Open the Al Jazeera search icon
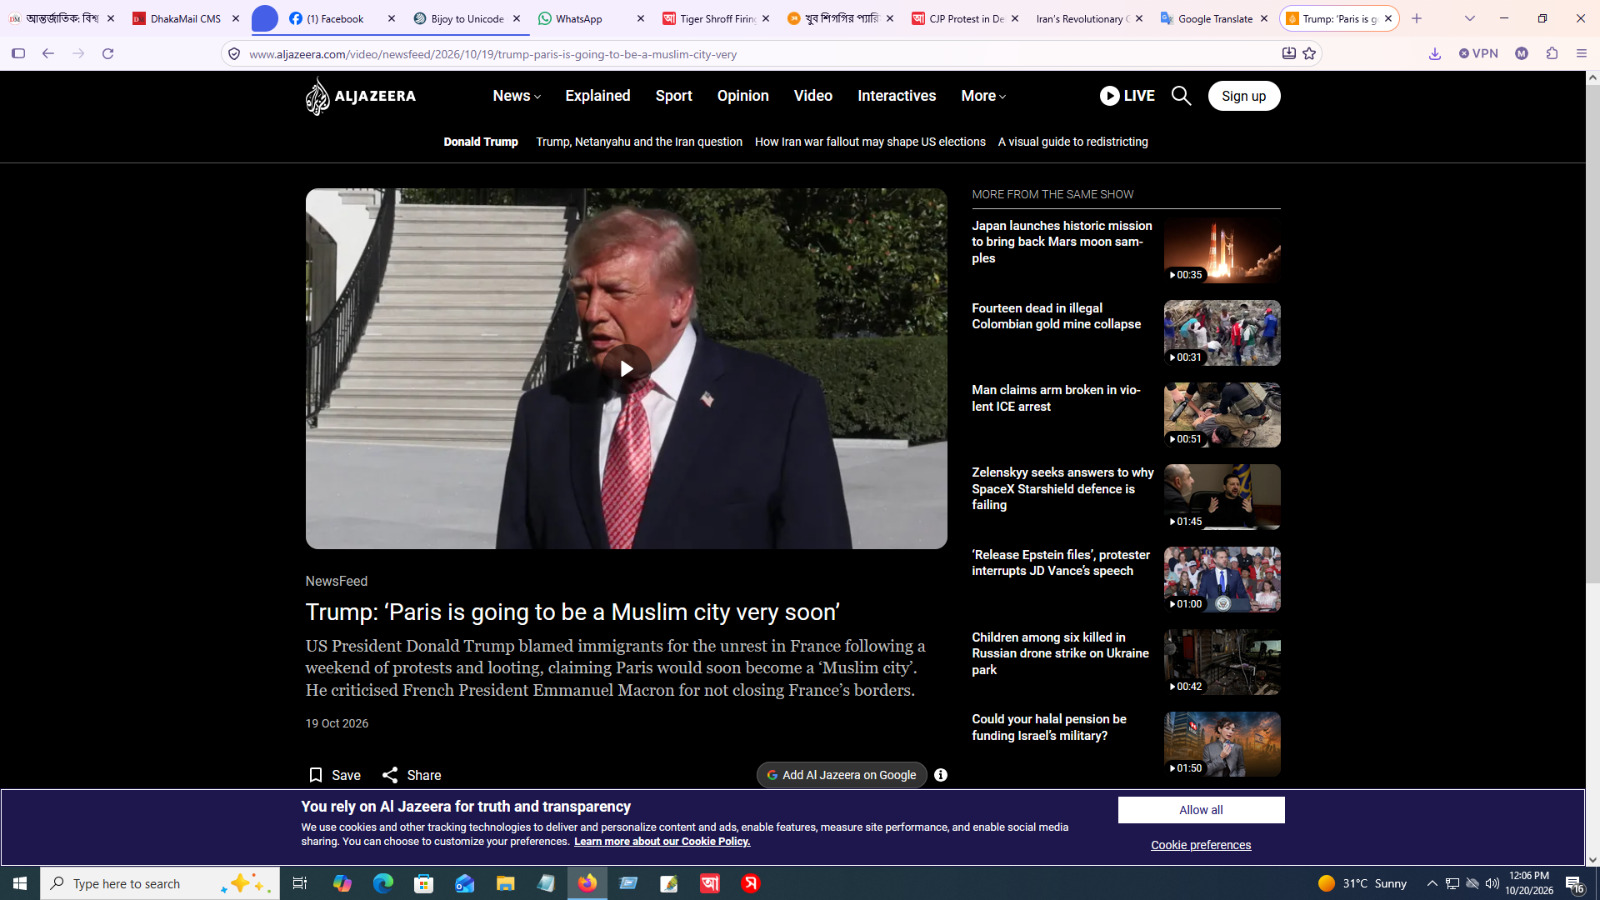This screenshot has width=1600, height=900. coord(1181,96)
